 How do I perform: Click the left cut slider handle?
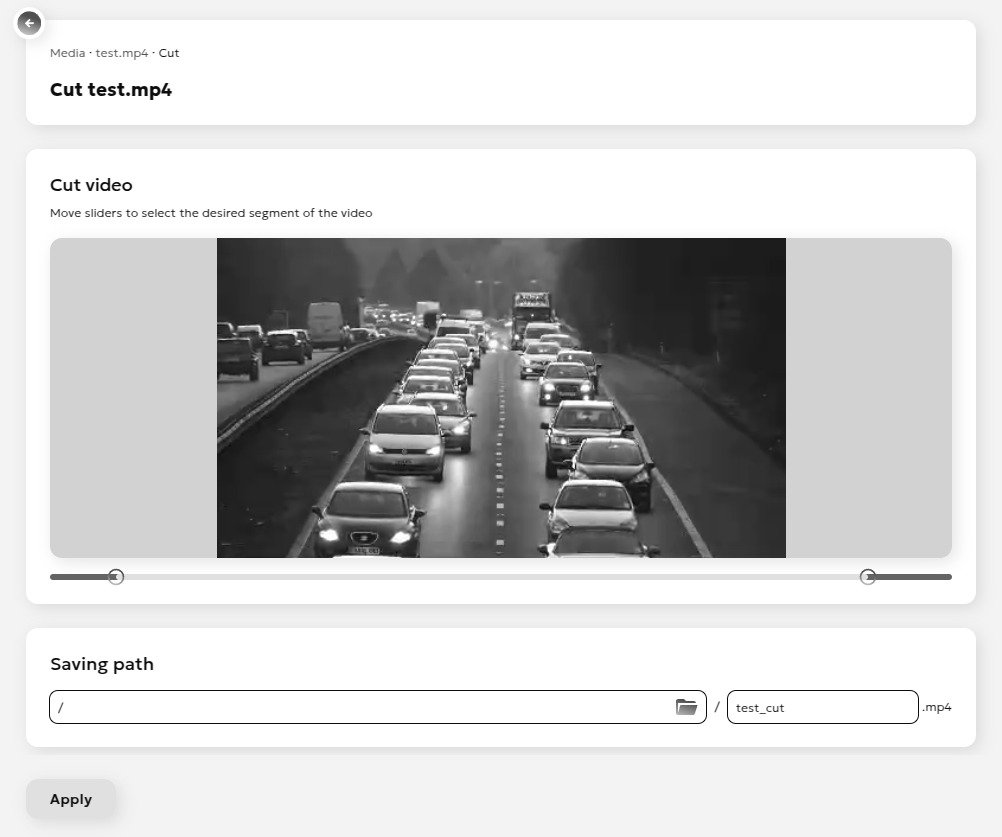tap(116, 577)
